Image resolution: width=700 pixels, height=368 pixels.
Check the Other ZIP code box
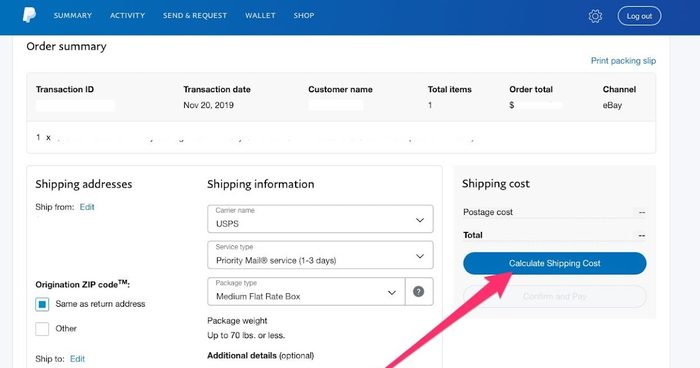click(42, 329)
